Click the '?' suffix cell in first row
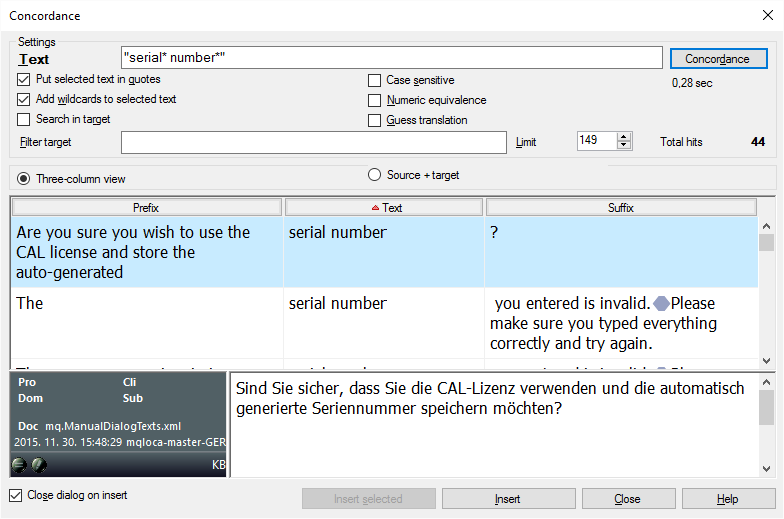 pos(621,252)
